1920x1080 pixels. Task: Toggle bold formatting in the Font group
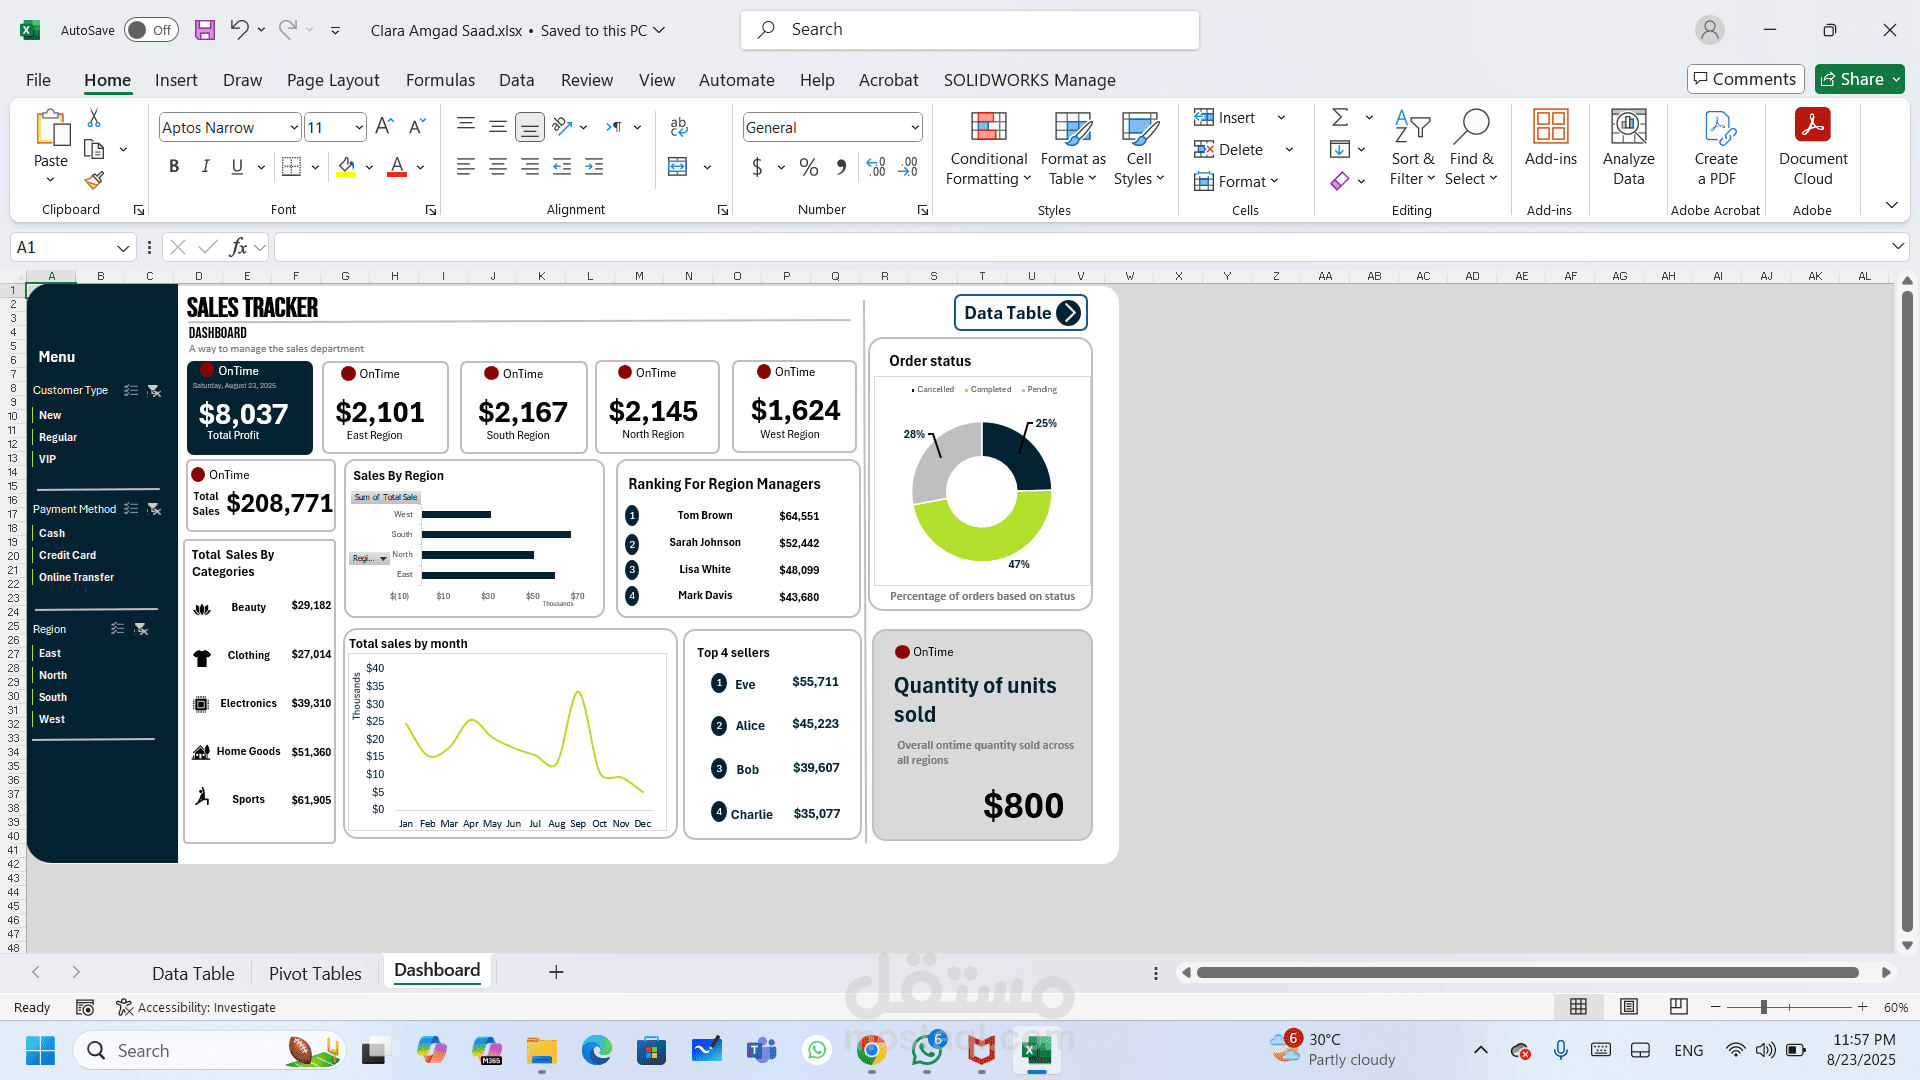[x=174, y=166]
